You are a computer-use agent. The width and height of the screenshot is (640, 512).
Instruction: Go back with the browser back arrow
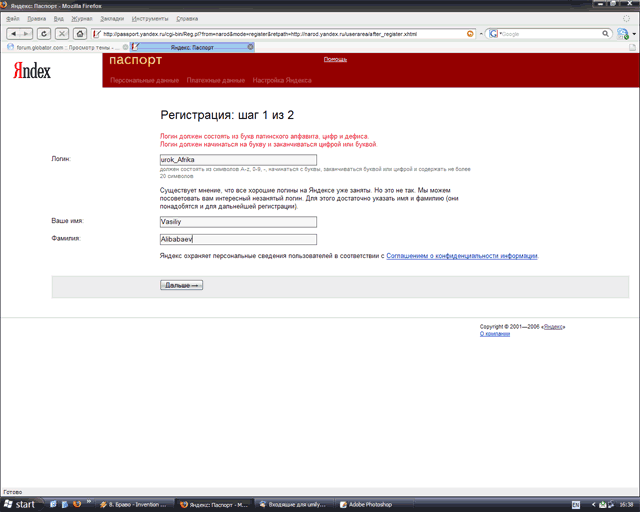[x=14, y=34]
